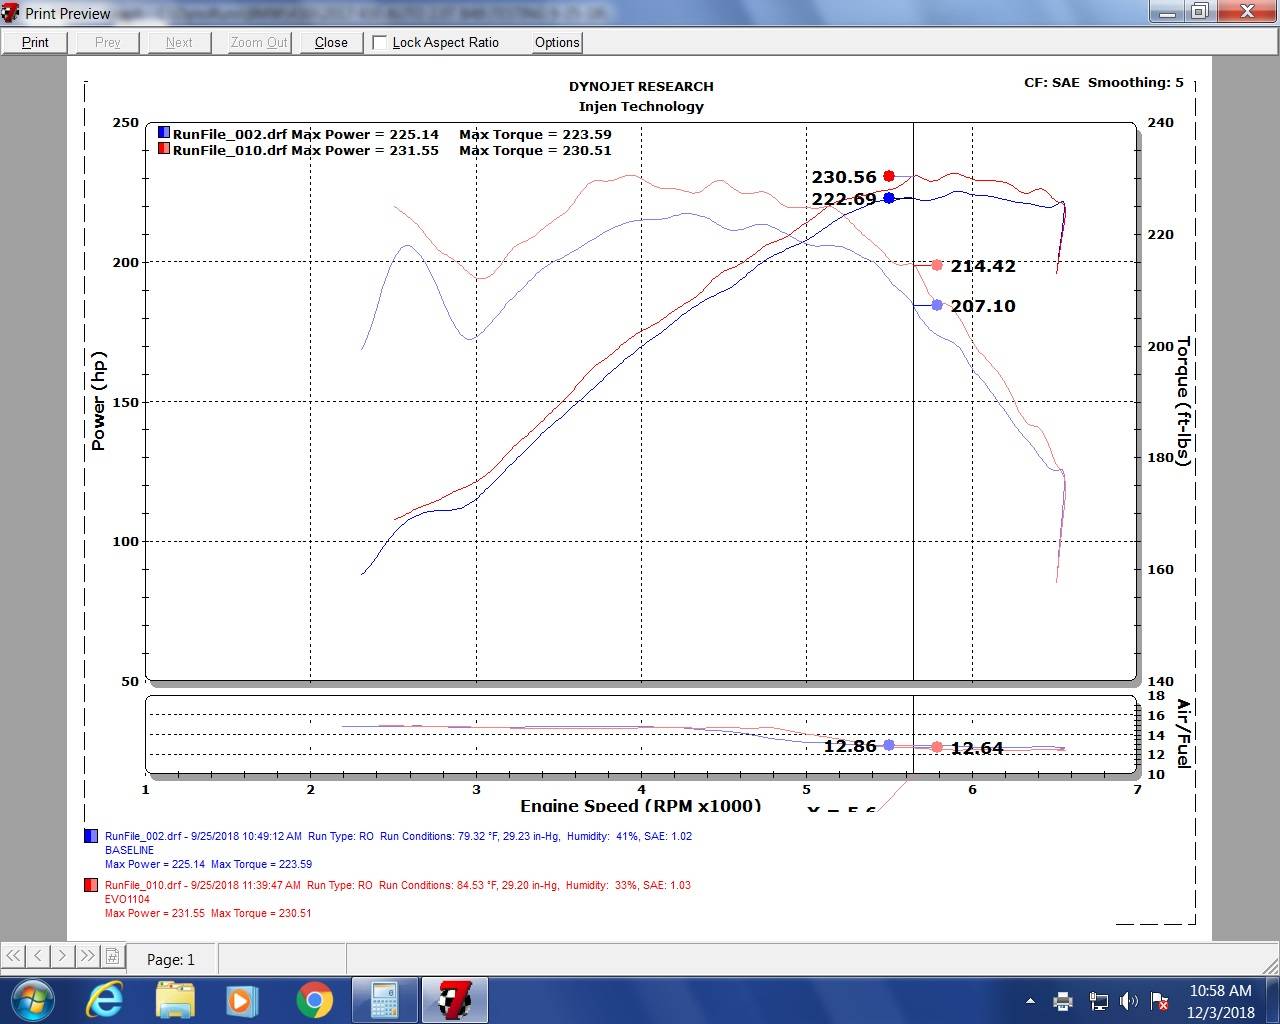
Task: Expand hidden system tray icons
Action: (x=1032, y=1001)
